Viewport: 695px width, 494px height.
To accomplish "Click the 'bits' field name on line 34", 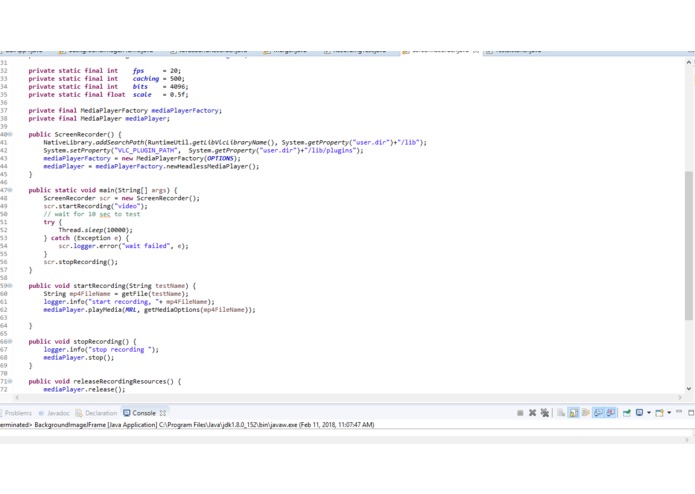I will (x=140, y=86).
